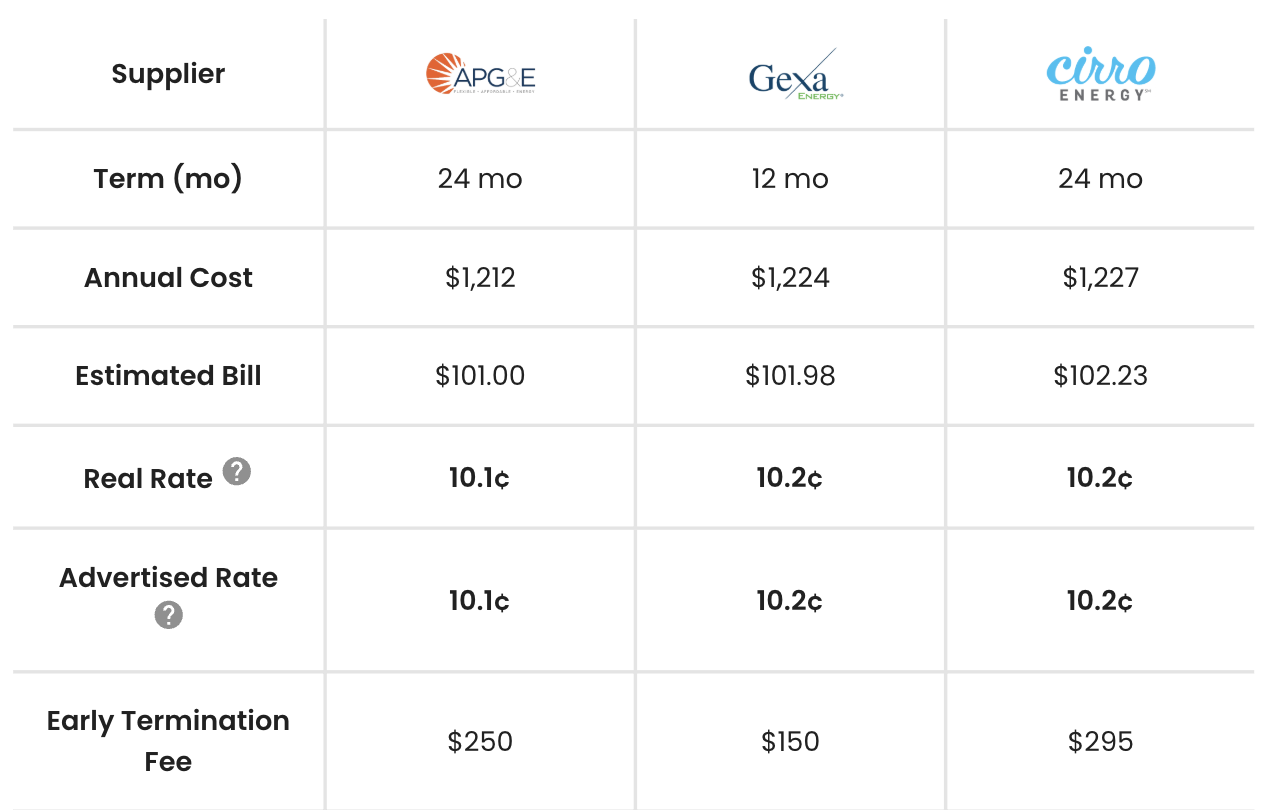The image size is (1274, 810).
Task: Open the Real Rate help icon
Action: coord(236,471)
